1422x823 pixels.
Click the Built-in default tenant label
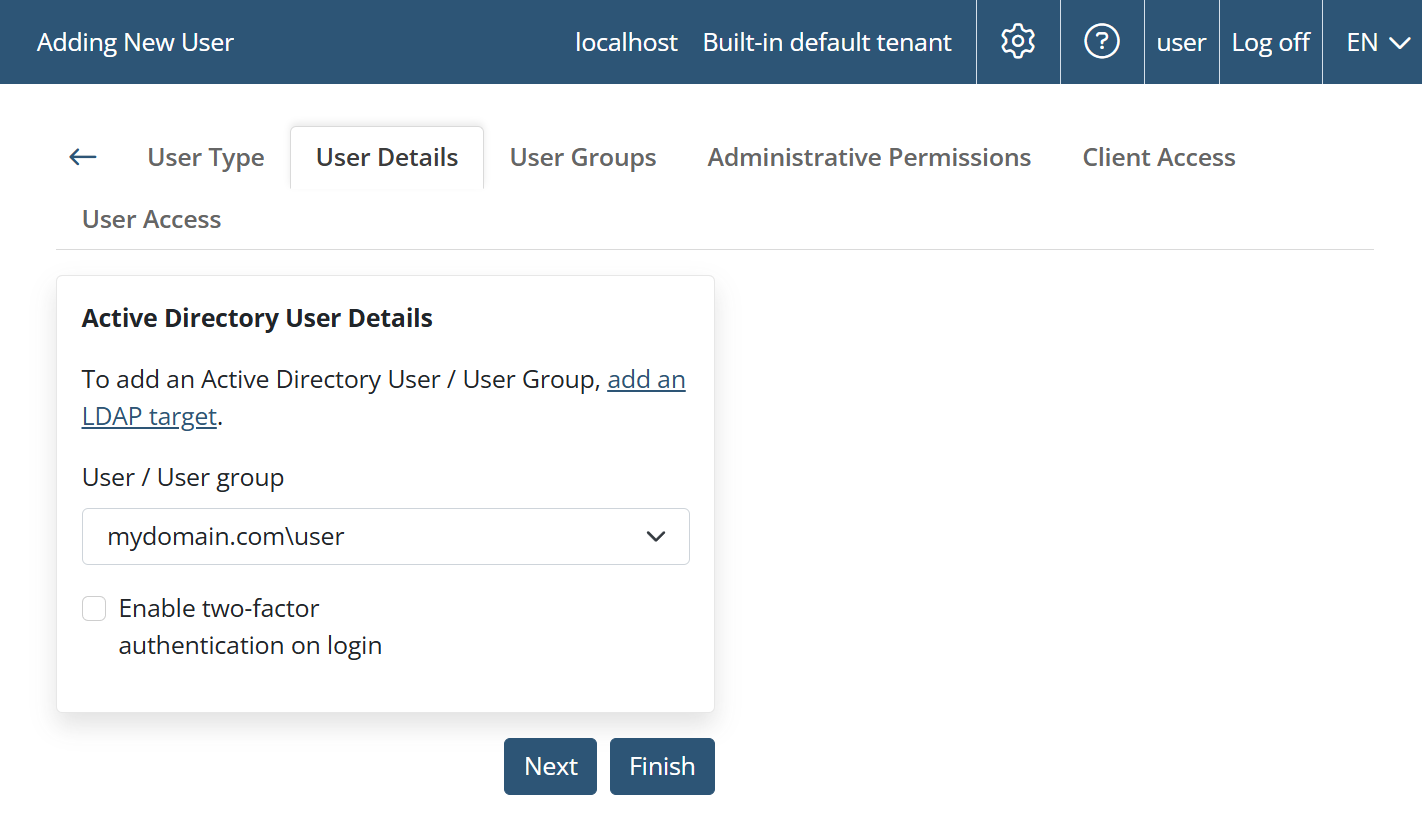[827, 42]
